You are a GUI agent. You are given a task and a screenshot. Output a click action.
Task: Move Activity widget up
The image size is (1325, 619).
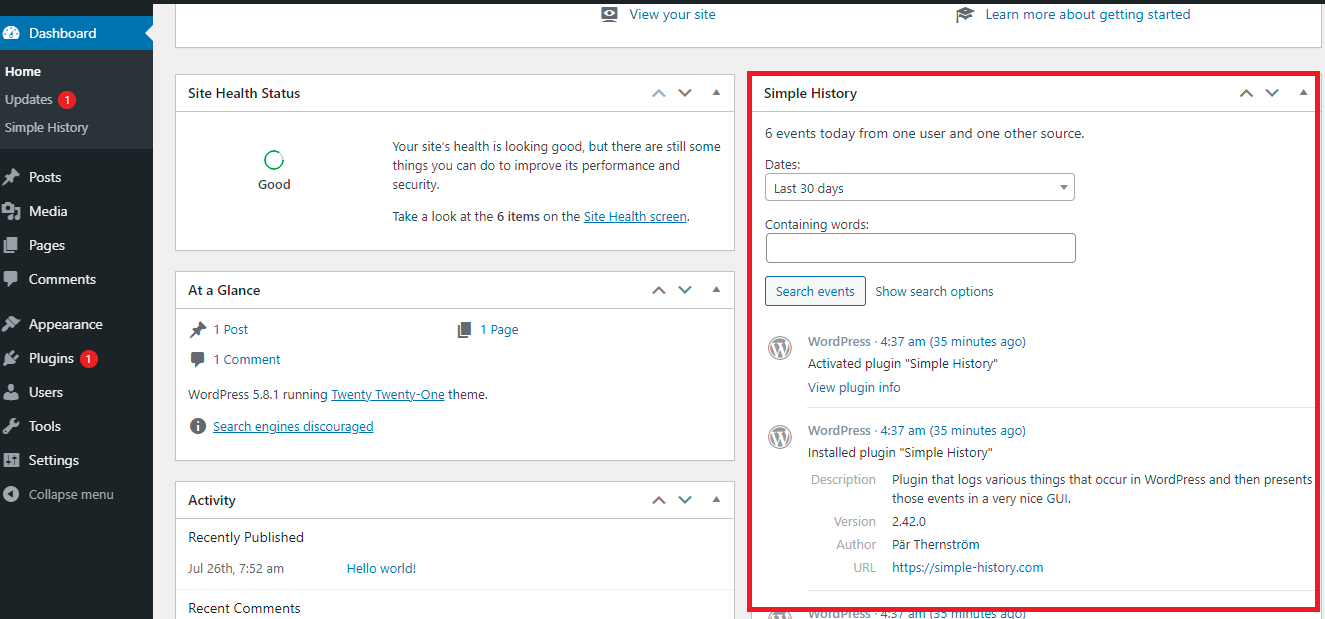click(x=658, y=500)
